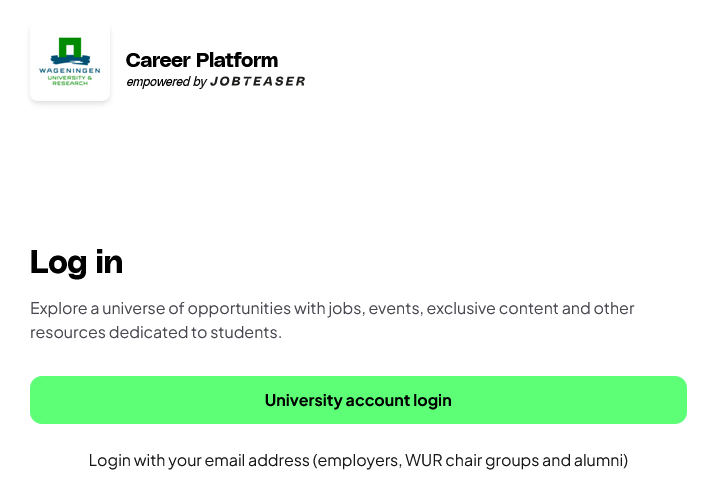Click the green building emblem in the logo
Image resolution: width=712 pixels, height=487 pixels.
pos(70,48)
